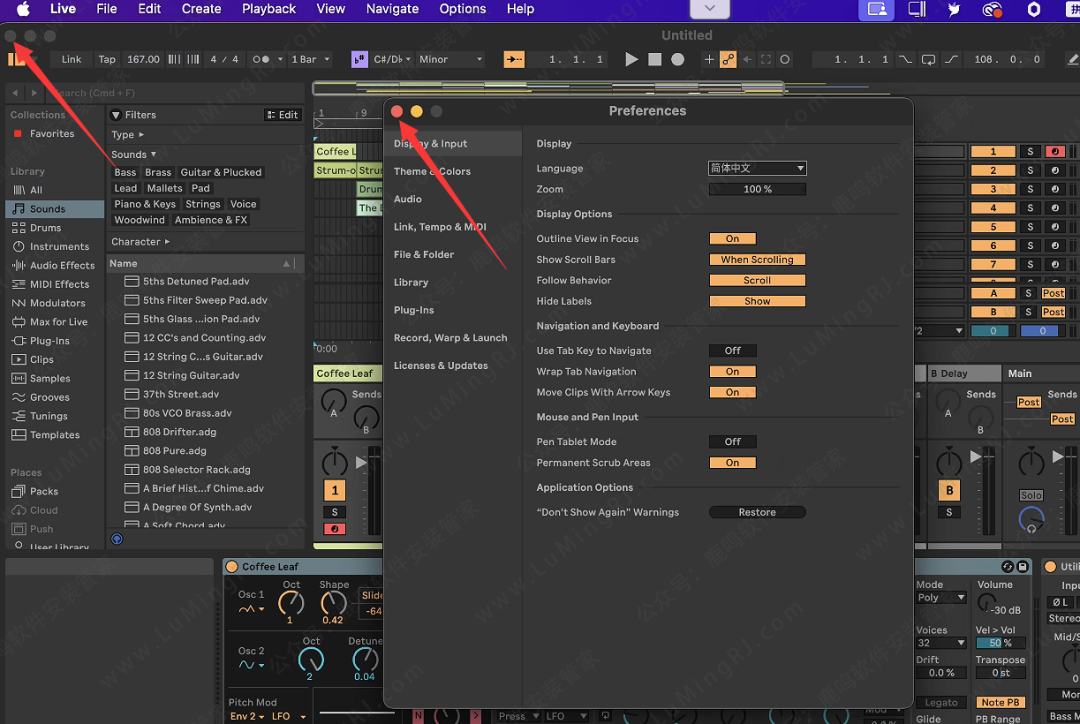Select Instruments in the Library sidebar
Screen dimensions: 1080x724
tap(59, 247)
